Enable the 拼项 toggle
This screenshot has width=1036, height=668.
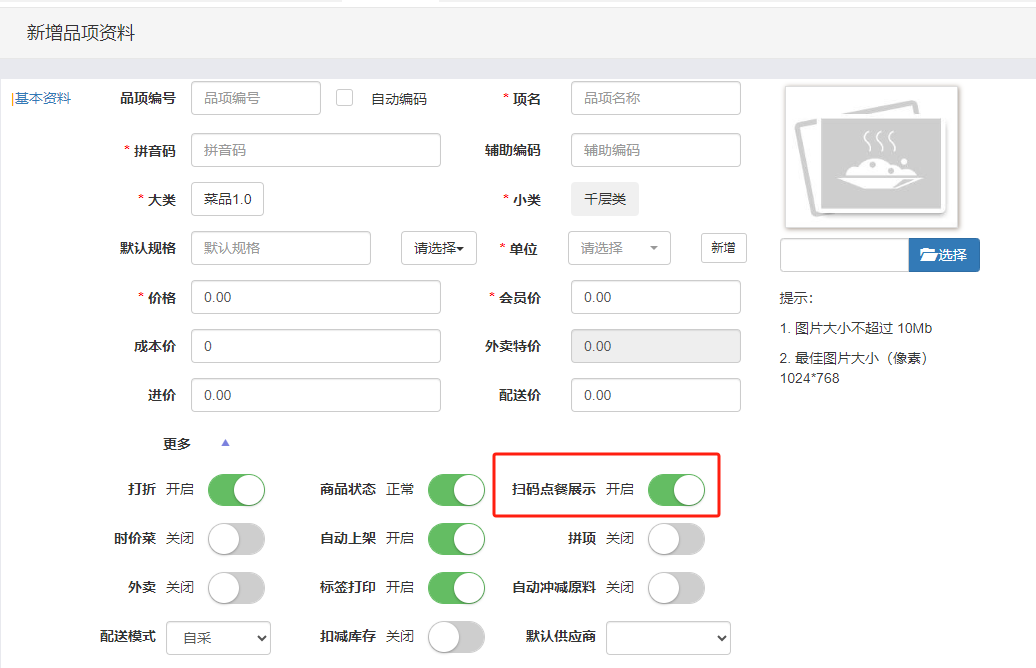[x=677, y=539]
